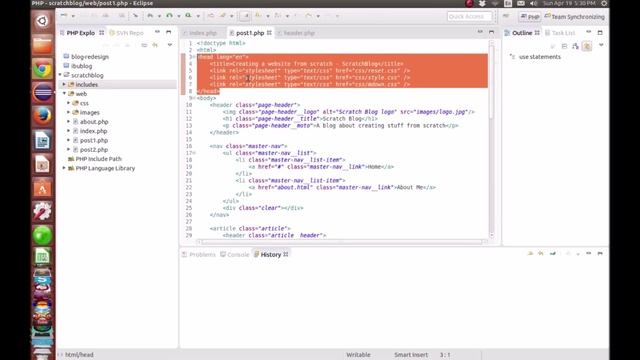This screenshot has width=640, height=360.
Task: Click the Open Perspective icon
Action: 506,16
